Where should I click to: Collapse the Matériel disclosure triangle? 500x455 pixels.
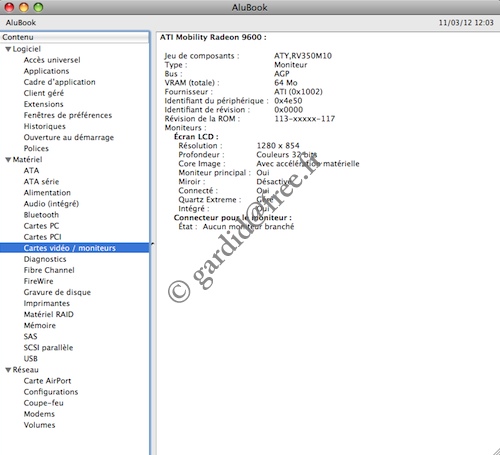[8, 160]
